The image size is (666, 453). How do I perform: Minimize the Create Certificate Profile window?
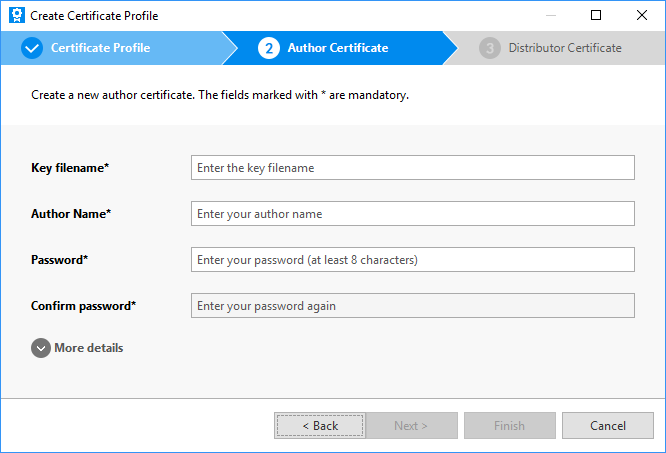pyautogui.click(x=550, y=16)
